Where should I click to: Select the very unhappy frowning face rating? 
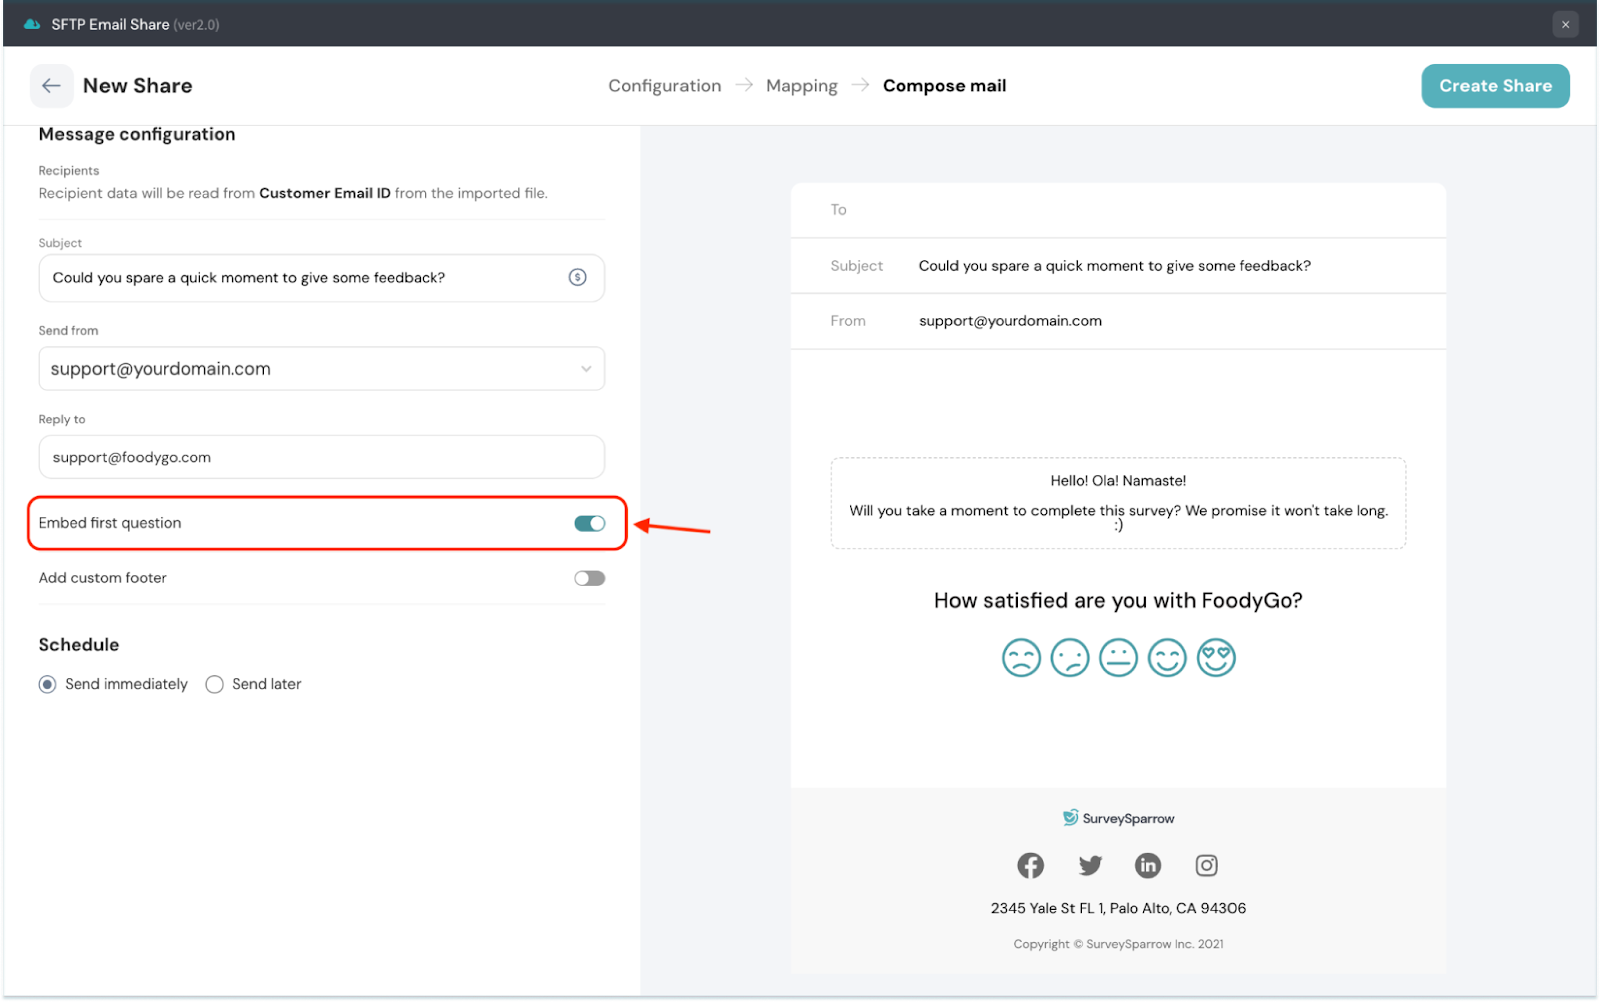[x=1021, y=658]
